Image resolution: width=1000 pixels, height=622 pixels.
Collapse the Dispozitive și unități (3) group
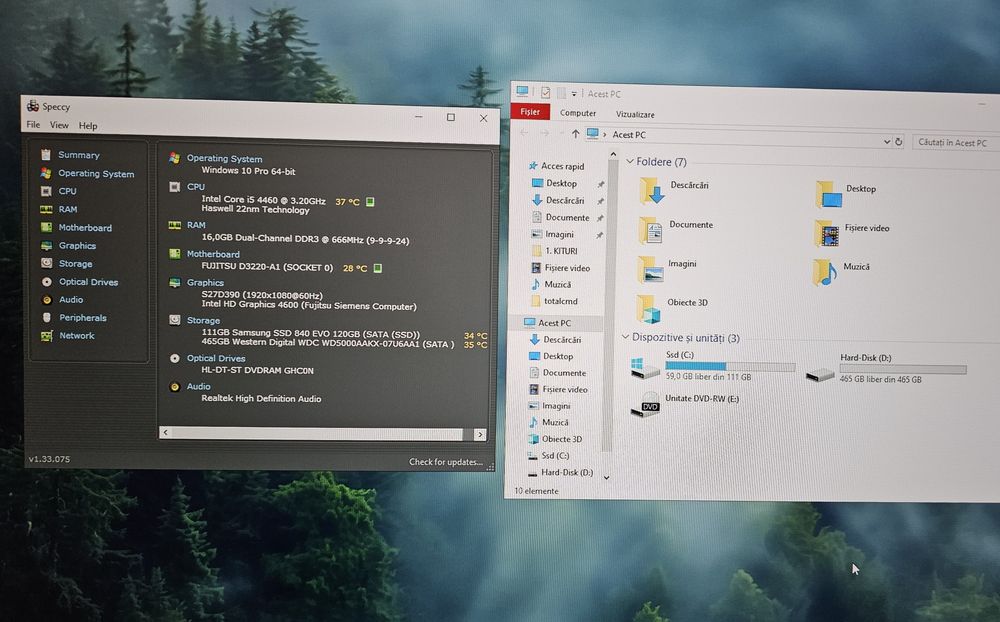coord(625,337)
